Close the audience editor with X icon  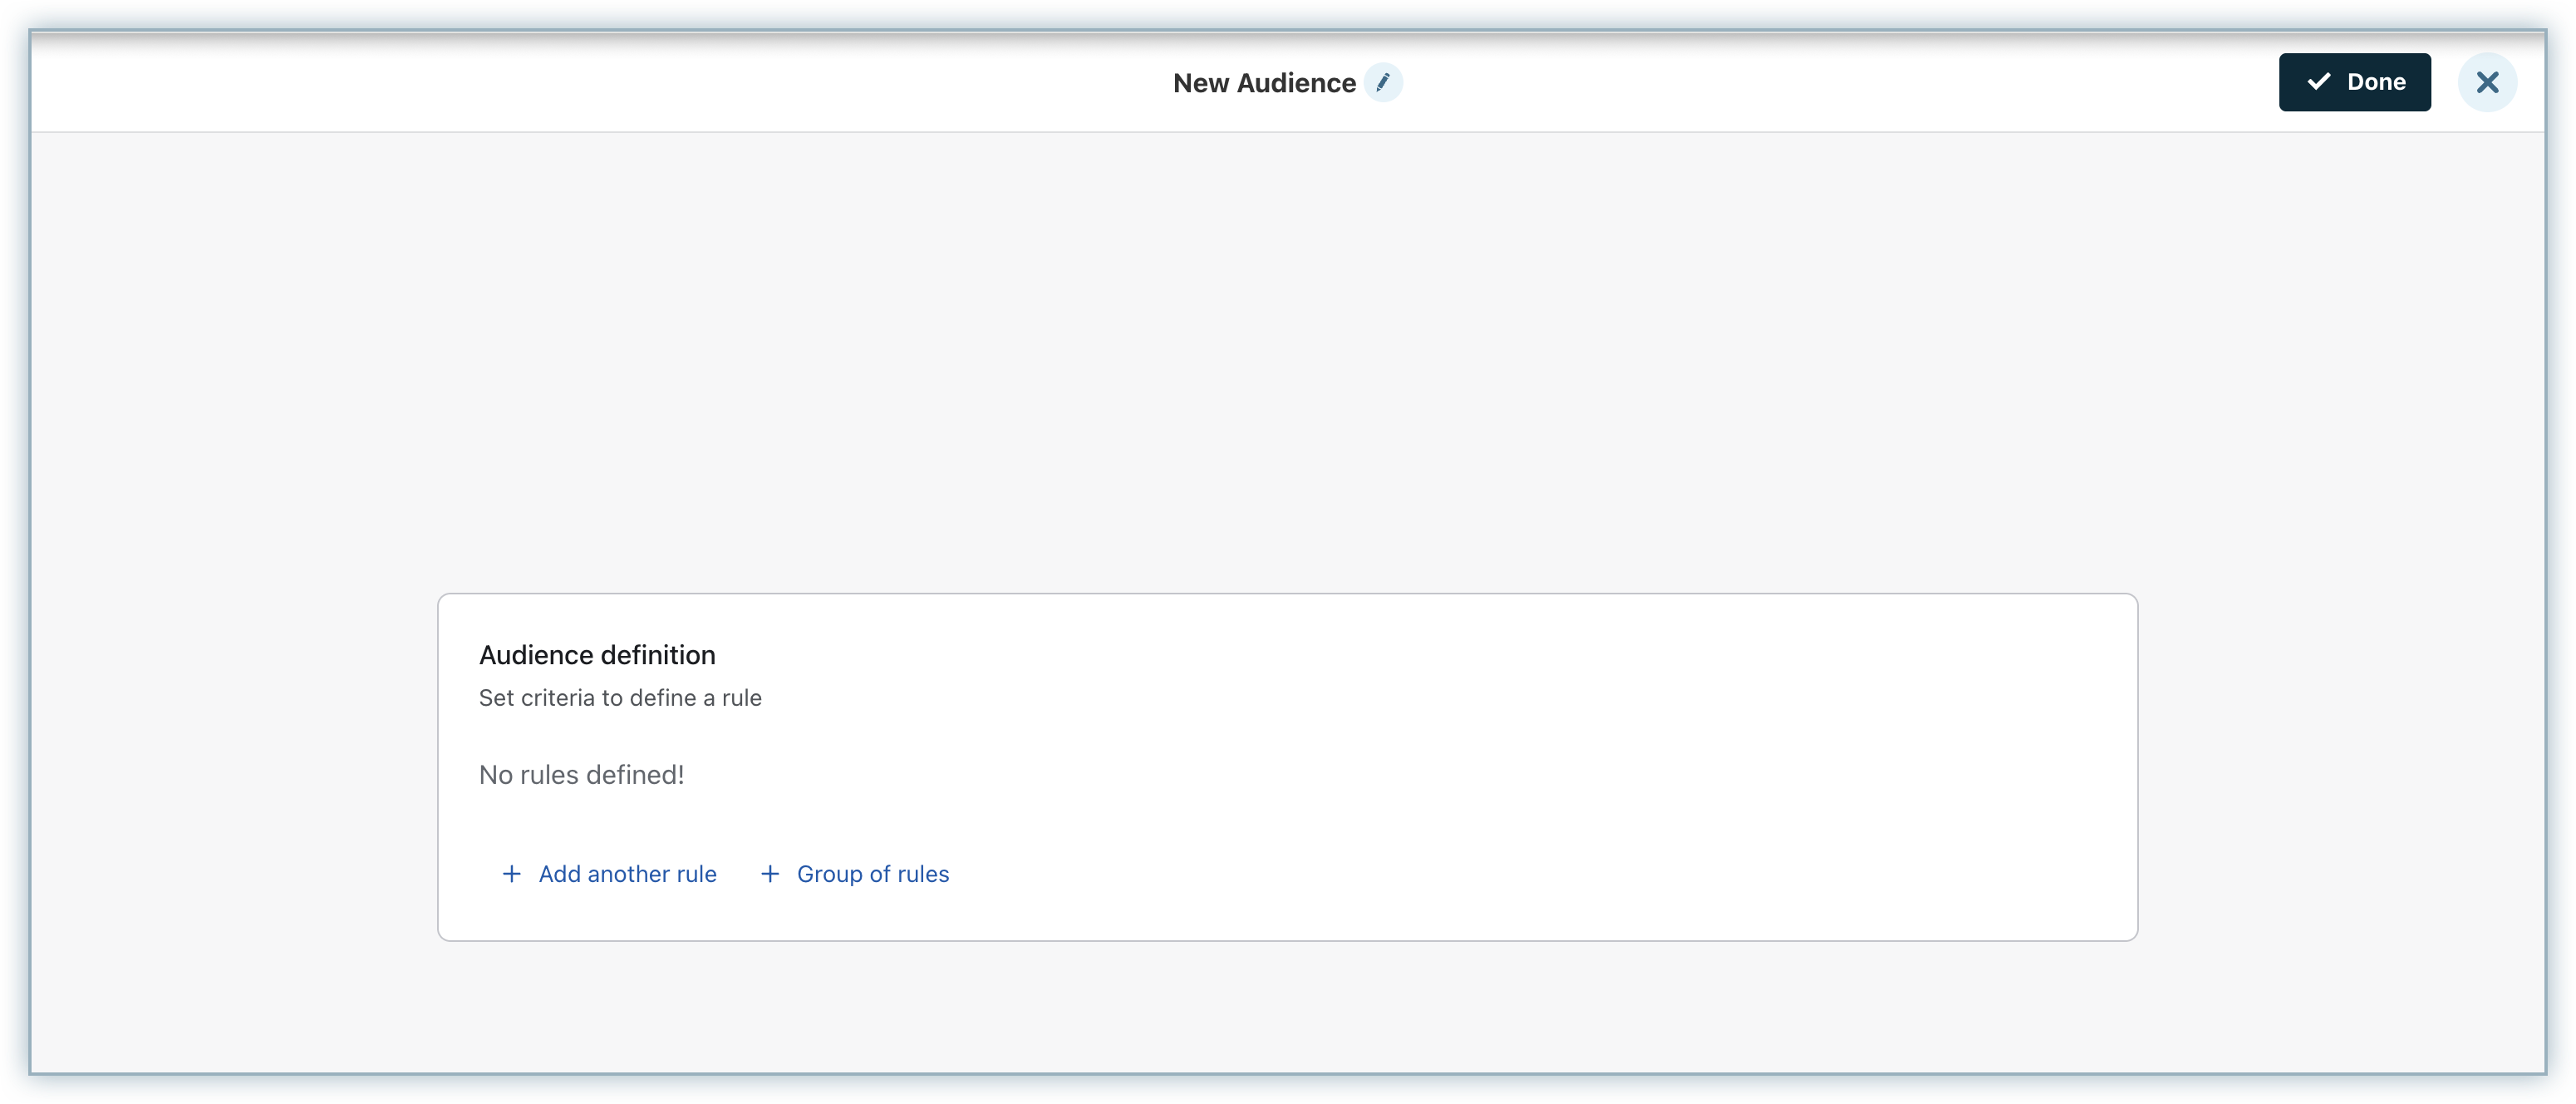2487,82
